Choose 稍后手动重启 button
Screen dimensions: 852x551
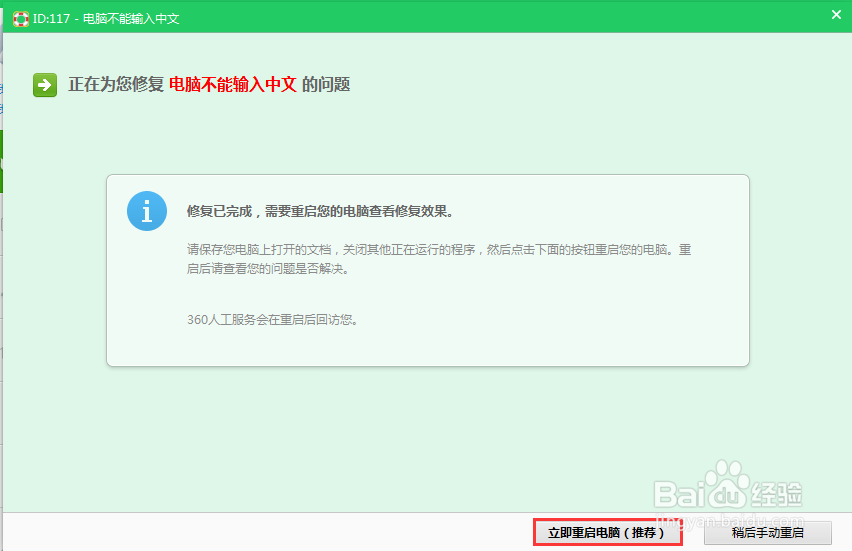pos(768,533)
